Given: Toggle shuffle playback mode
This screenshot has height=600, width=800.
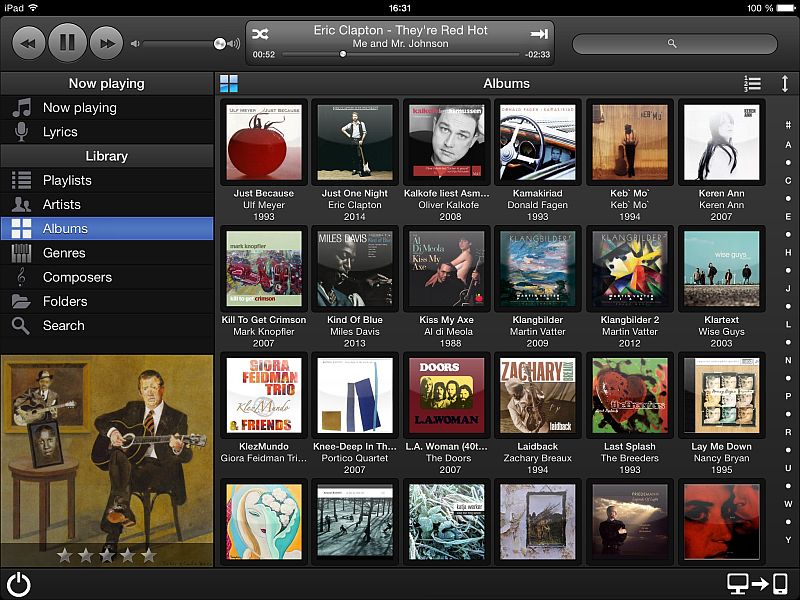Looking at the screenshot, I should click(x=260, y=34).
